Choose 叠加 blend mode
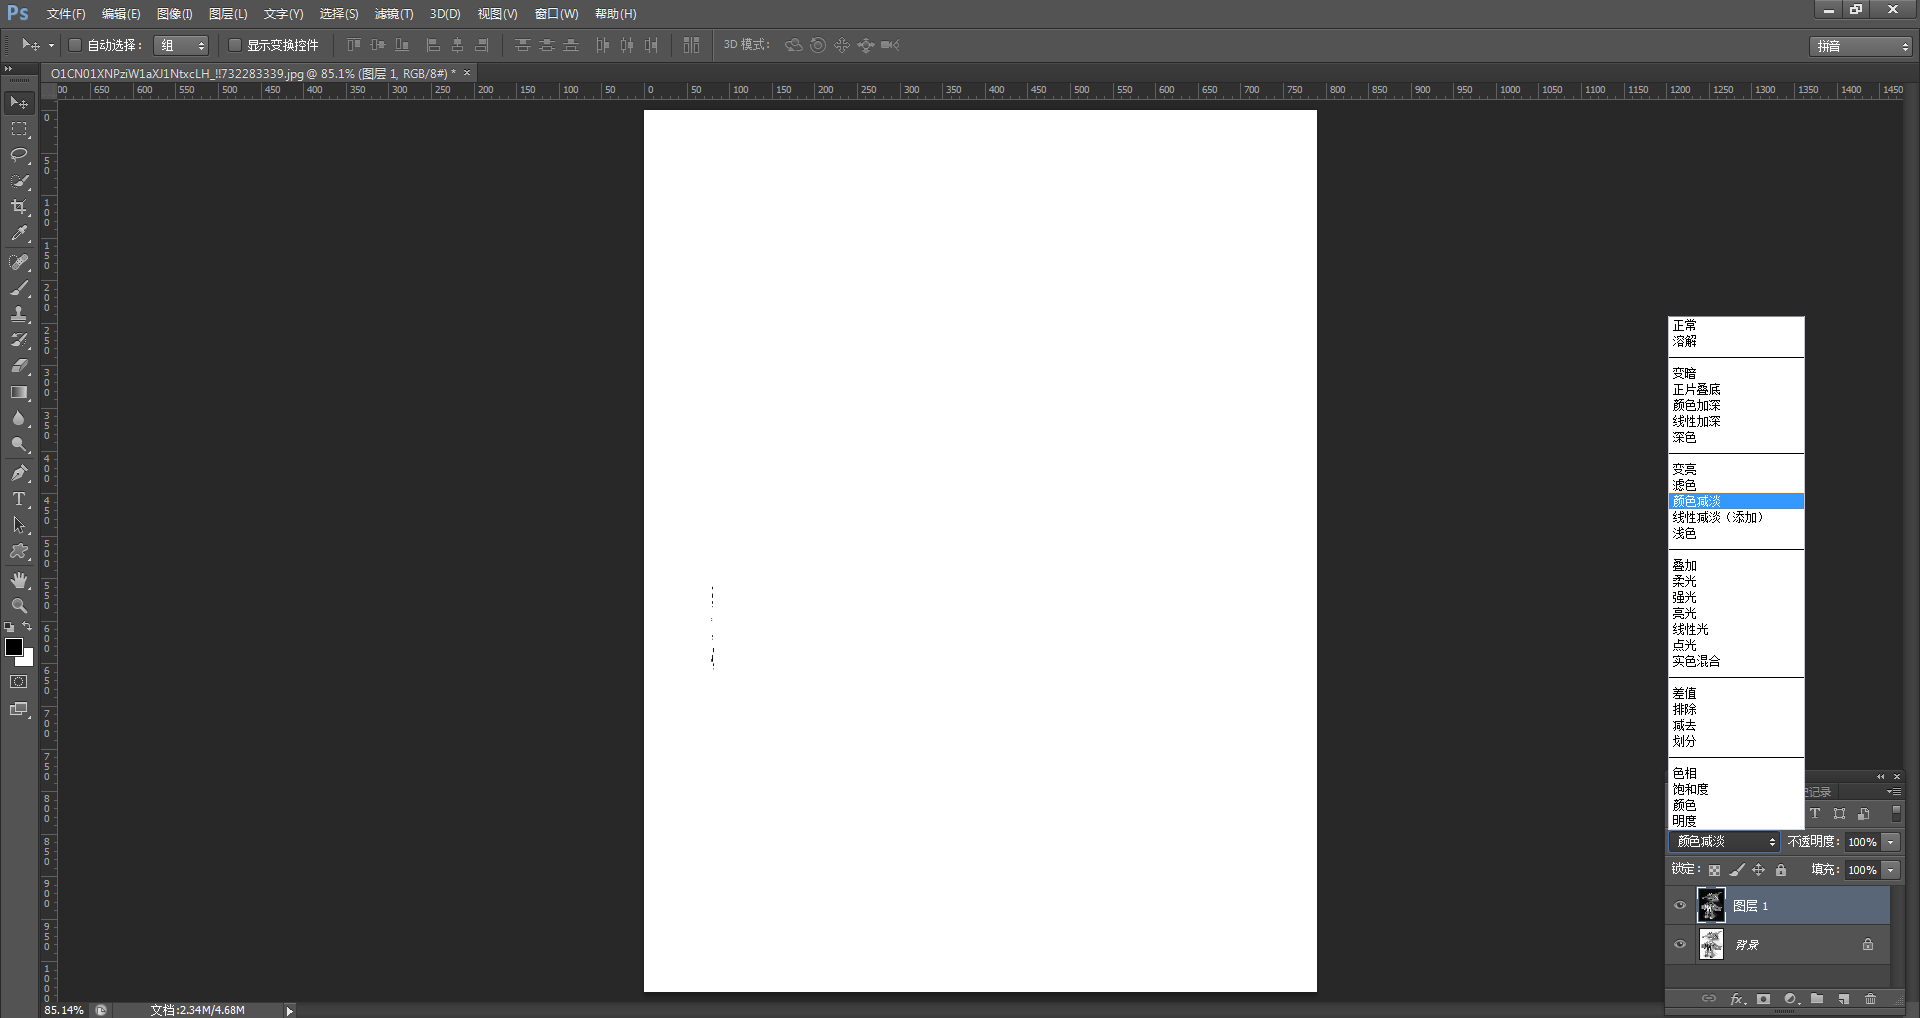This screenshot has width=1920, height=1018. pos(1736,565)
